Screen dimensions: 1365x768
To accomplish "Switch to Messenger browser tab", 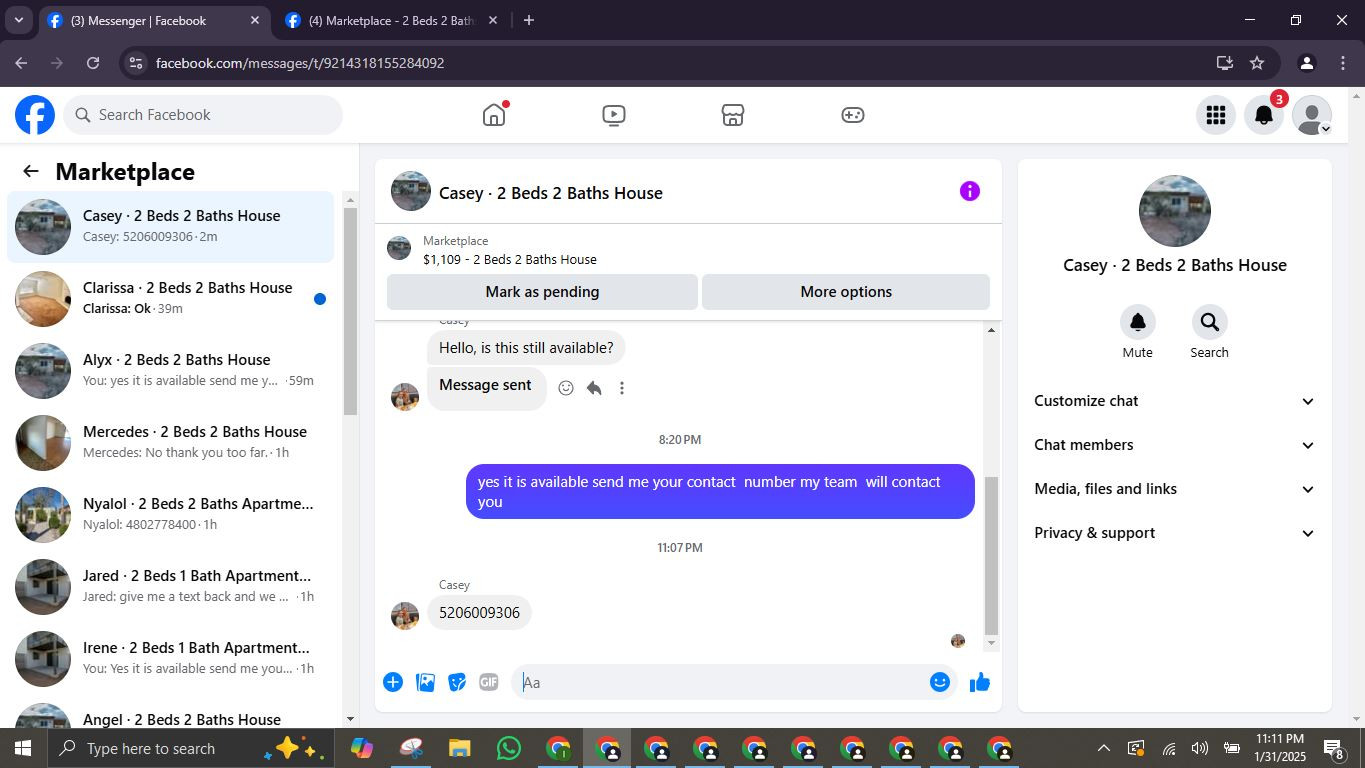I will (x=154, y=20).
